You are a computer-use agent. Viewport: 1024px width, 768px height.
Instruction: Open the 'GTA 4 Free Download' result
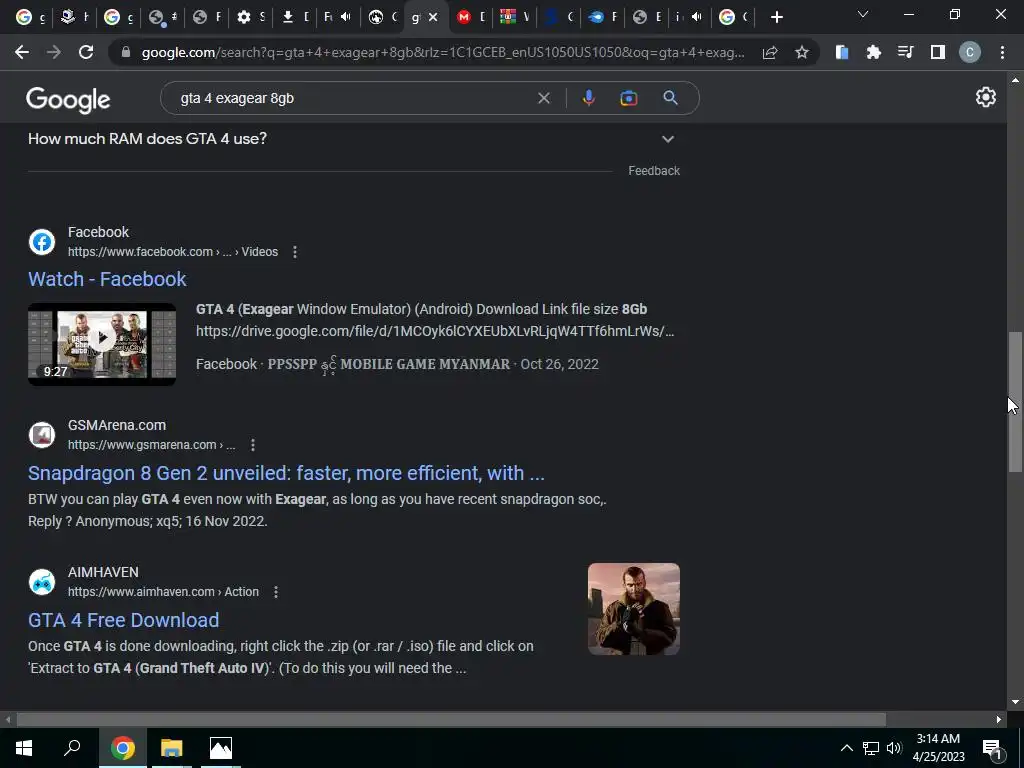(x=123, y=620)
